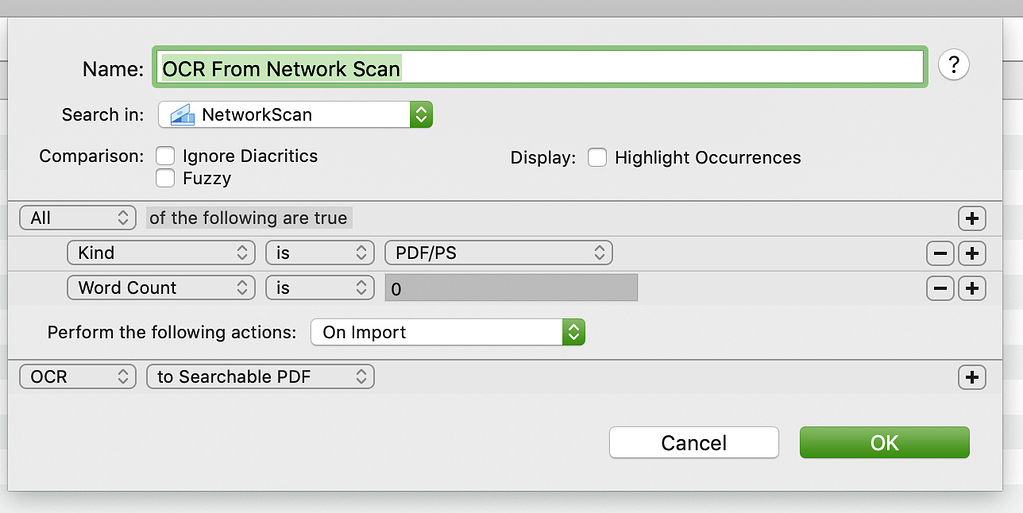Change the OCR action type dropdown
The height and width of the screenshot is (513, 1023).
78,377
